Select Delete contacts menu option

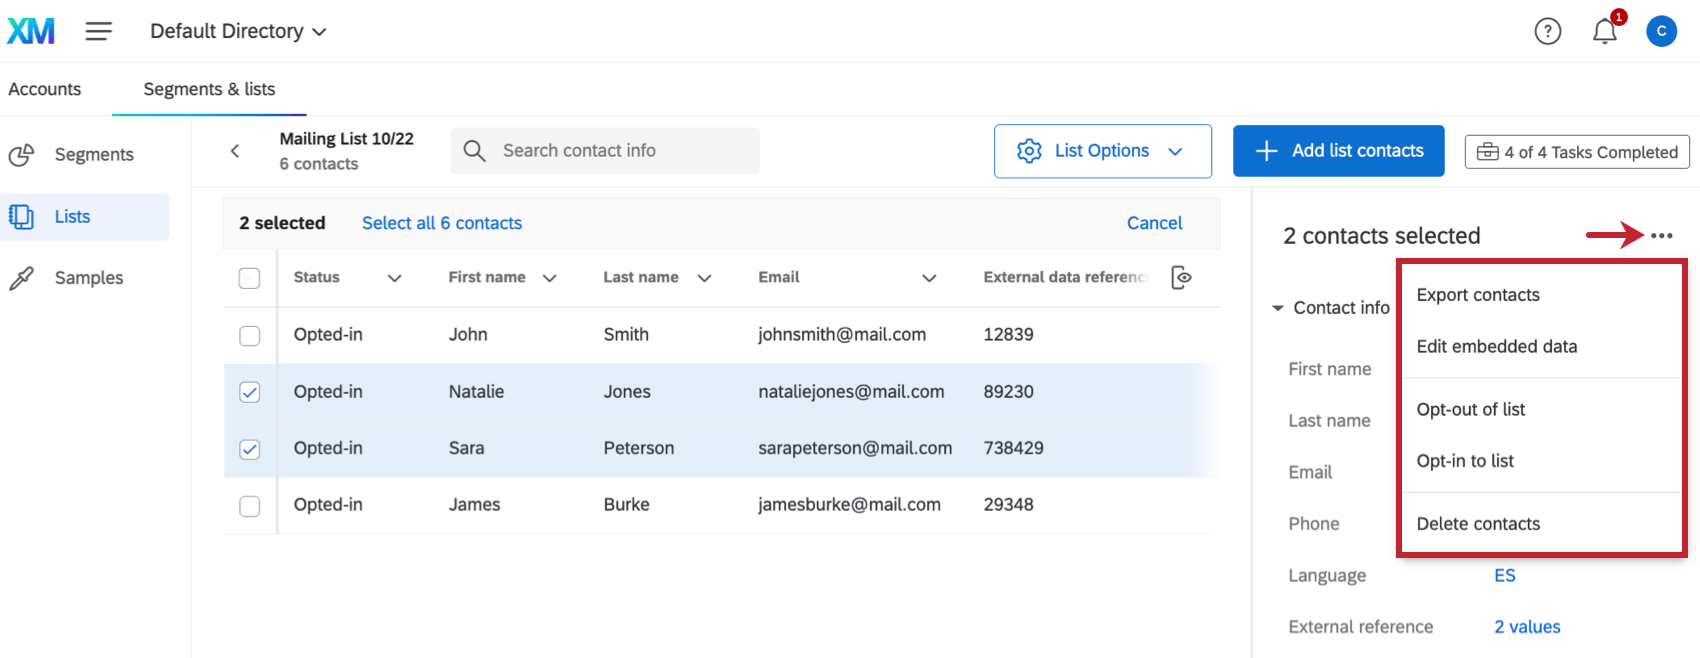pos(1477,524)
